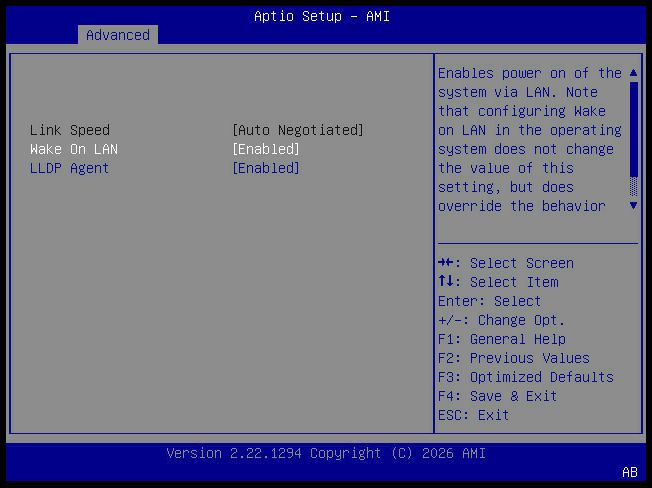Click the F4: Save & Exit hint
The image size is (652, 488).
498,396
